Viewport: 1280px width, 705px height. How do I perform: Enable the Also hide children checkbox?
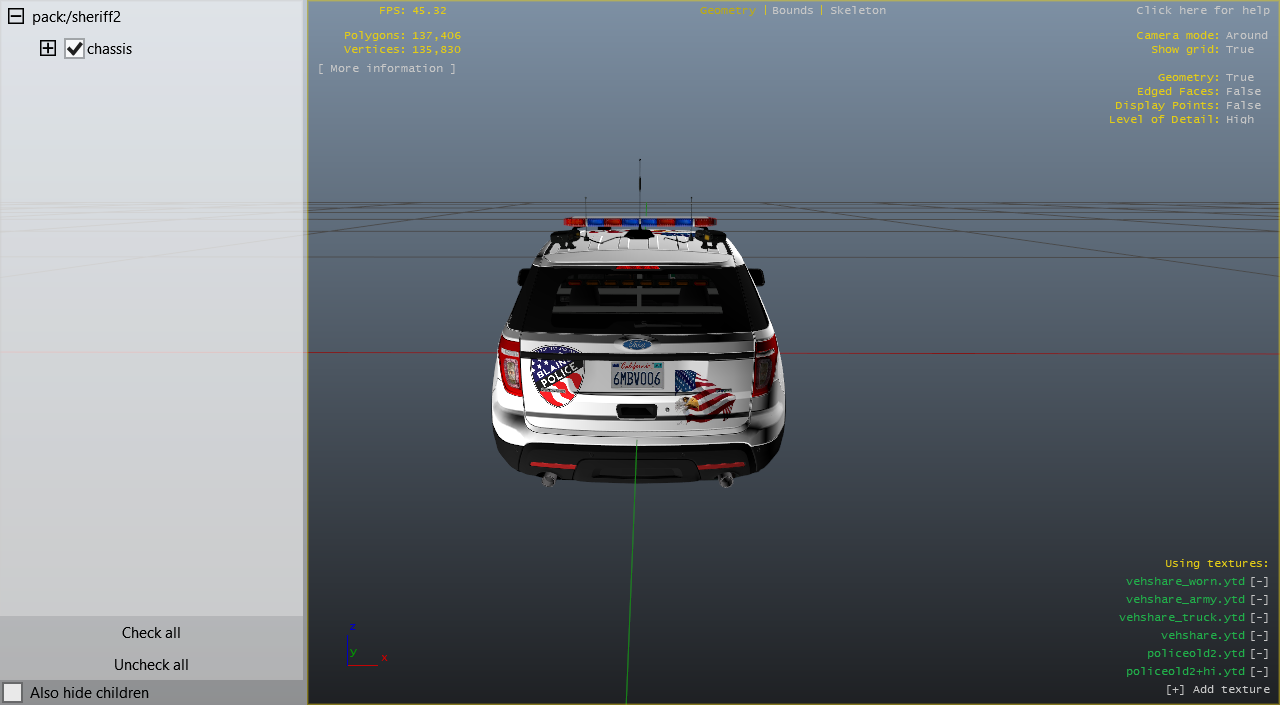pos(13,692)
